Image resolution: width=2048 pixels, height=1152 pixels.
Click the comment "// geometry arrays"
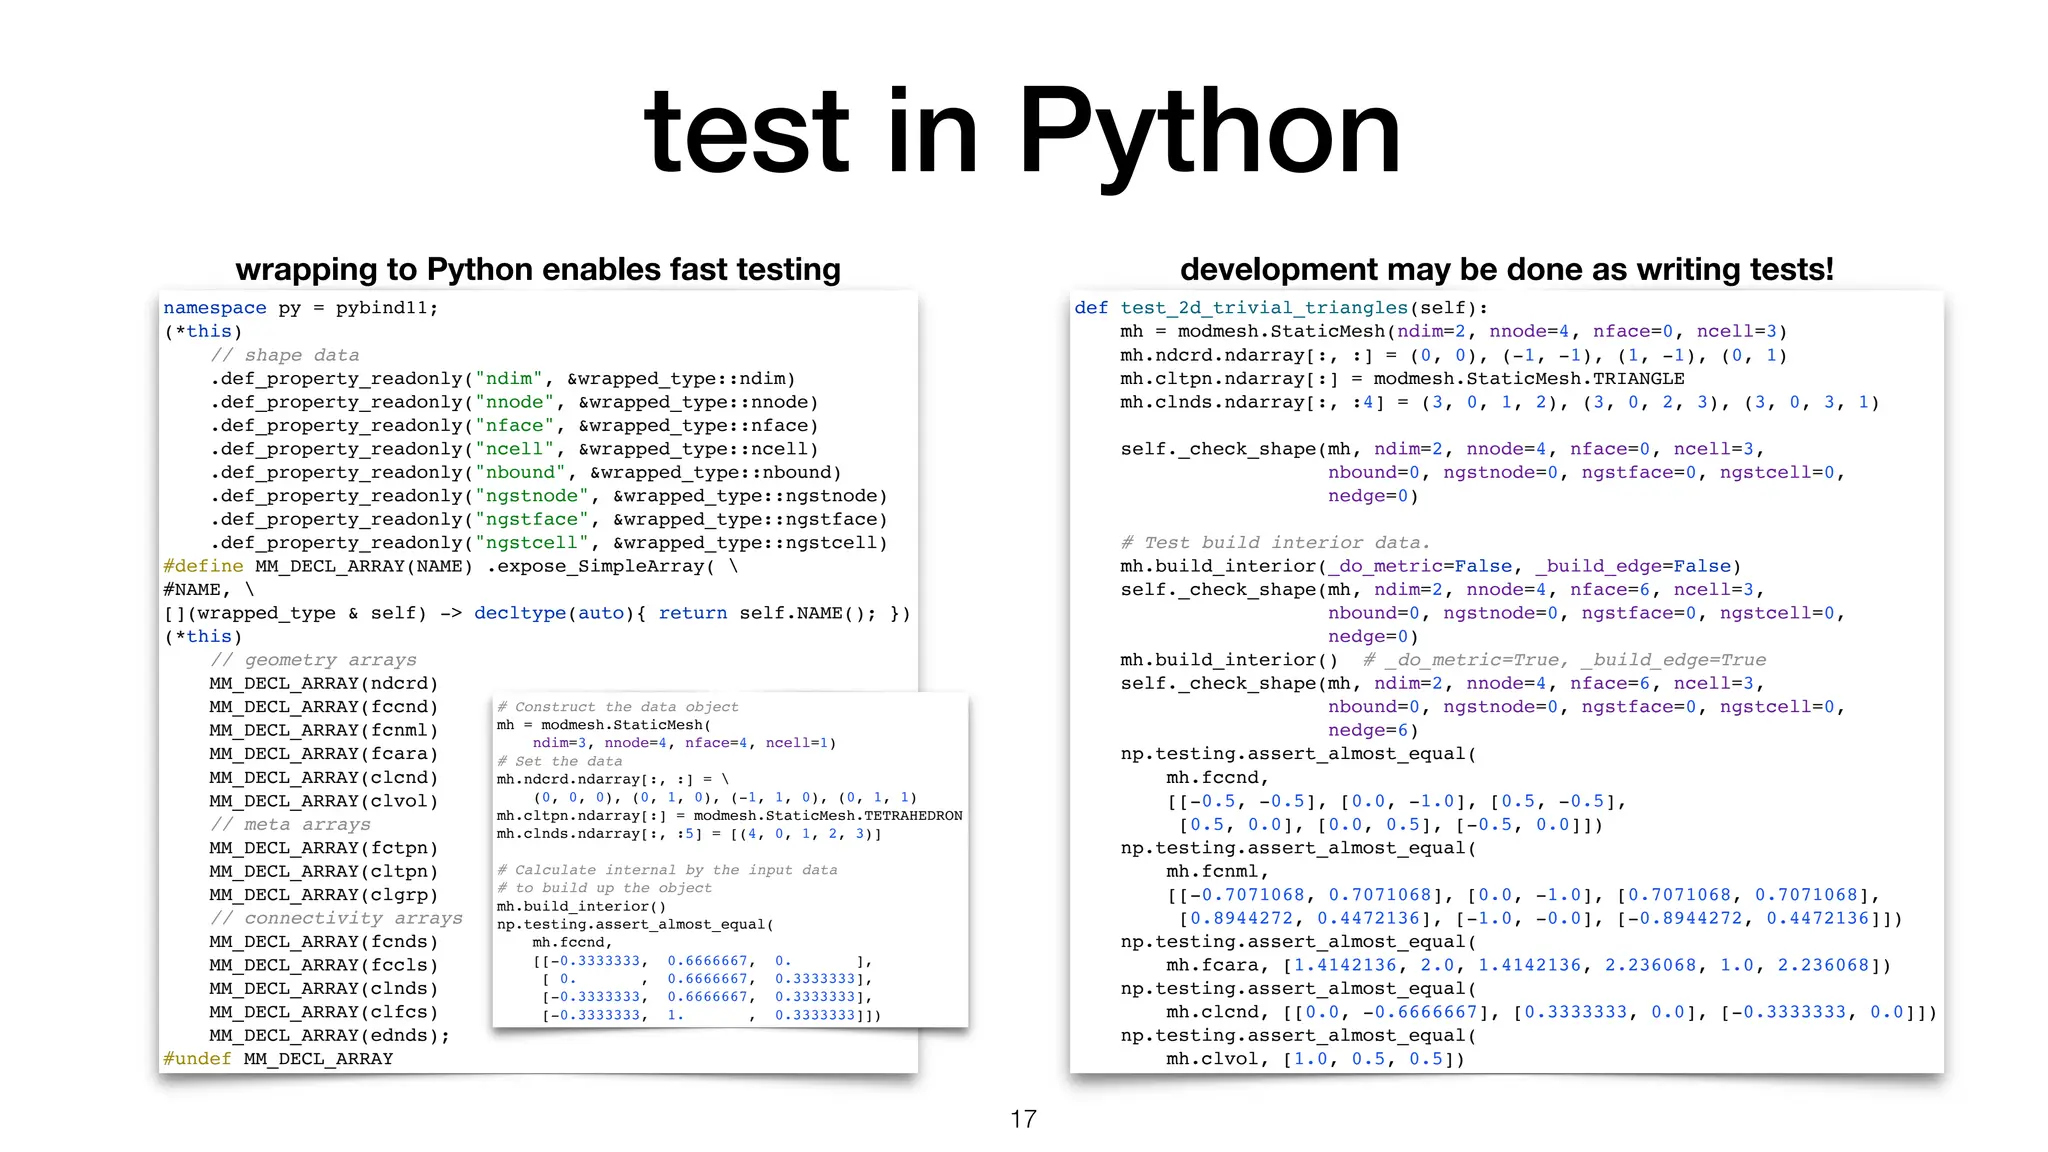[313, 660]
